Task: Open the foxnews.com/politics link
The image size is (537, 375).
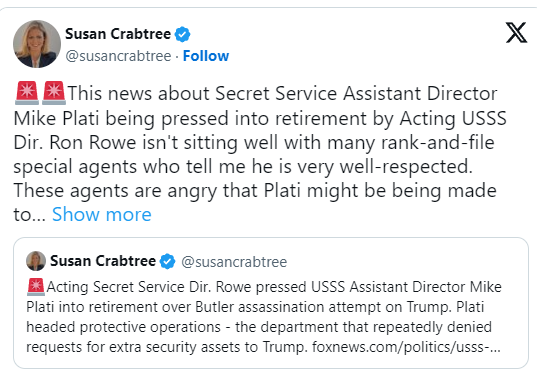Action: pos(406,347)
